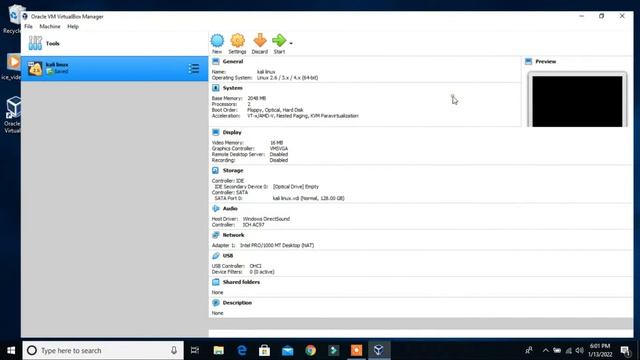640x360 pixels.
Task: Open the System settings header link
Action: click(232, 88)
